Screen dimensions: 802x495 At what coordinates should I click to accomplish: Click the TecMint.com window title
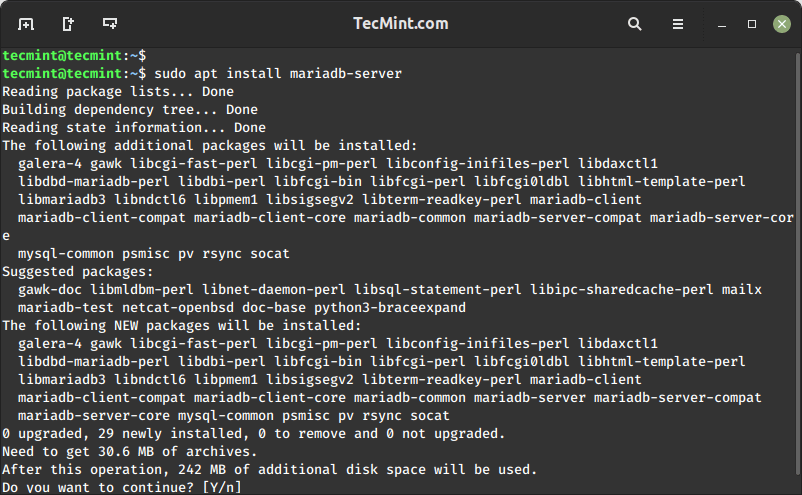(x=400, y=23)
